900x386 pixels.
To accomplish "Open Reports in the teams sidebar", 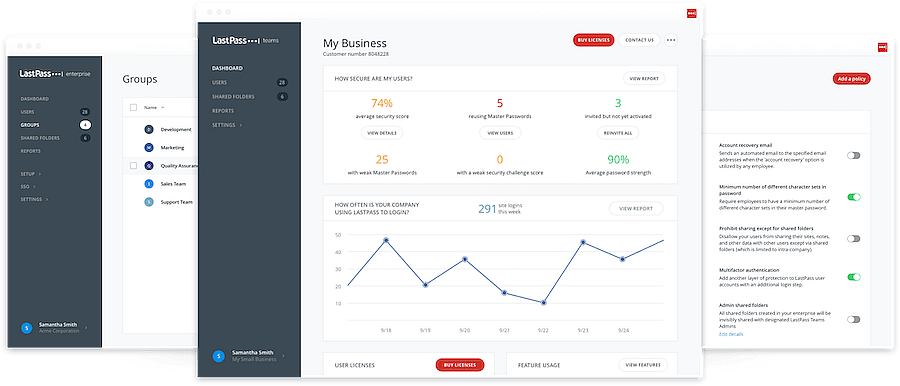I will (223, 110).
